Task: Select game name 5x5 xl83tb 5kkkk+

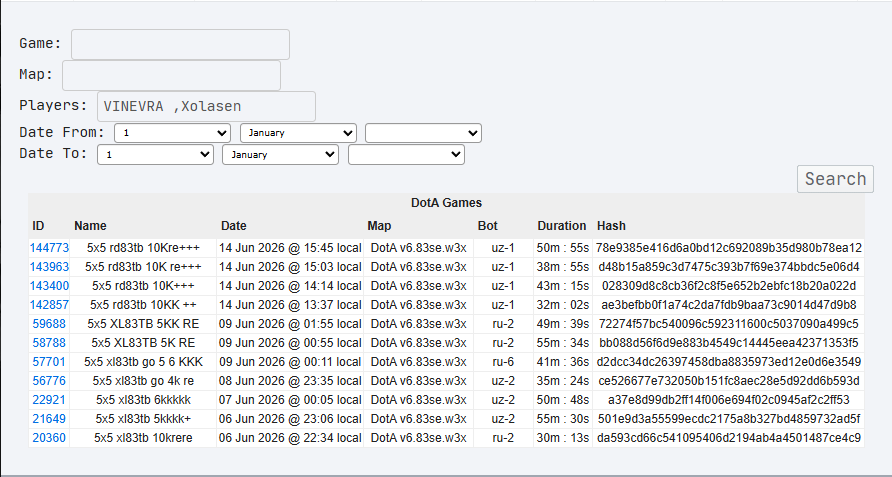Action: pyautogui.click(x=143, y=419)
